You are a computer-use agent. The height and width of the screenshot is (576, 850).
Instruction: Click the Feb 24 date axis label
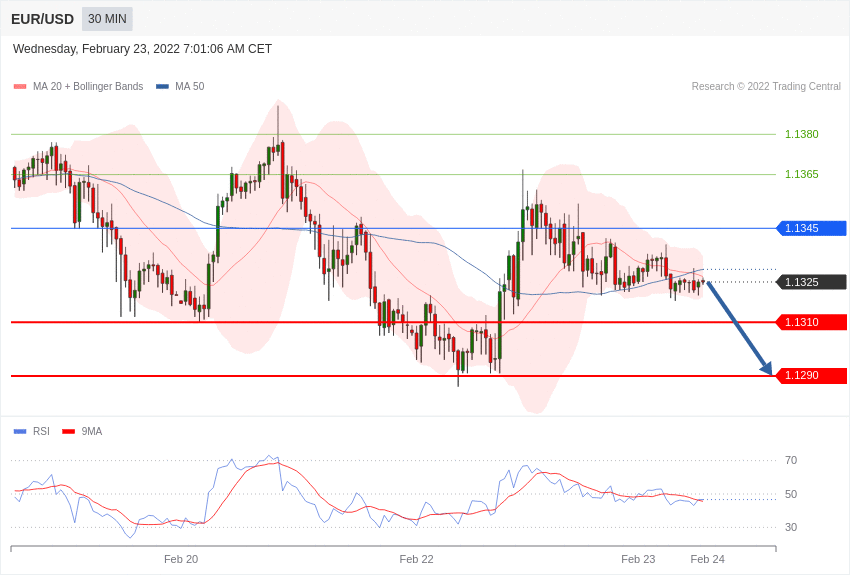[707, 559]
